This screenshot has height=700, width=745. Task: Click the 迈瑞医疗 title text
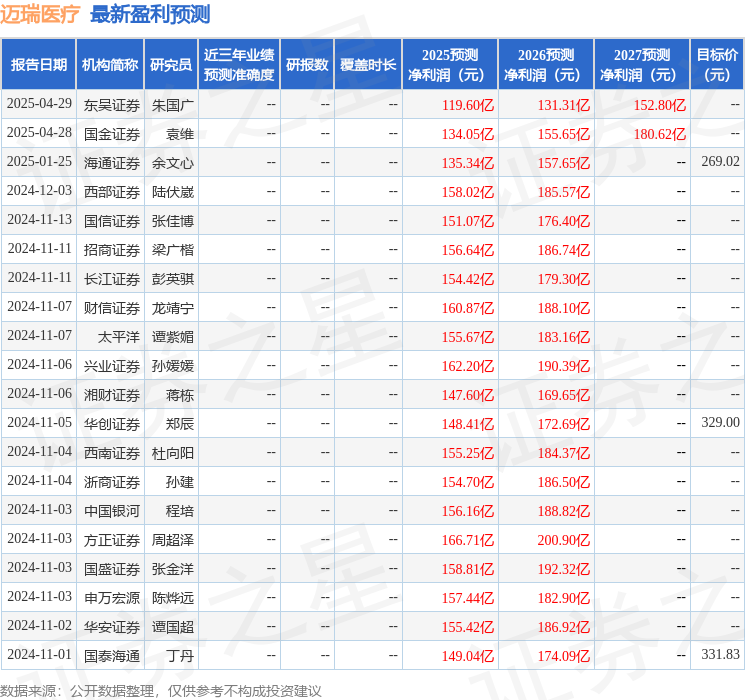(40, 14)
